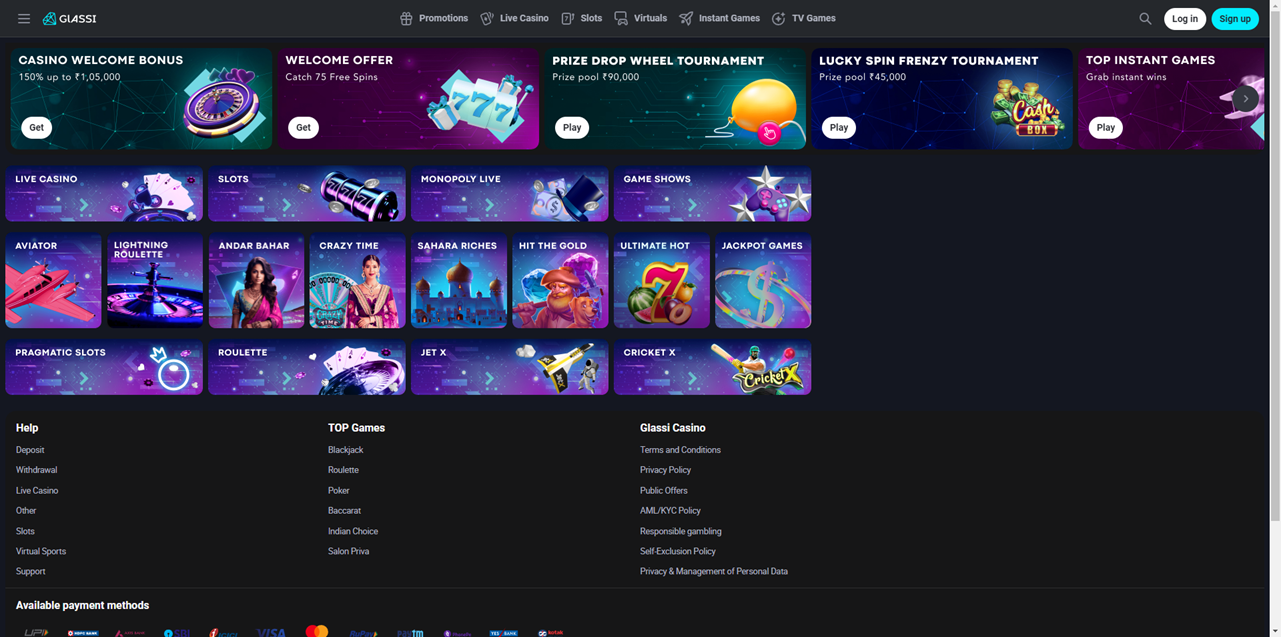Open Instant Games via the plane icon

coord(687,18)
